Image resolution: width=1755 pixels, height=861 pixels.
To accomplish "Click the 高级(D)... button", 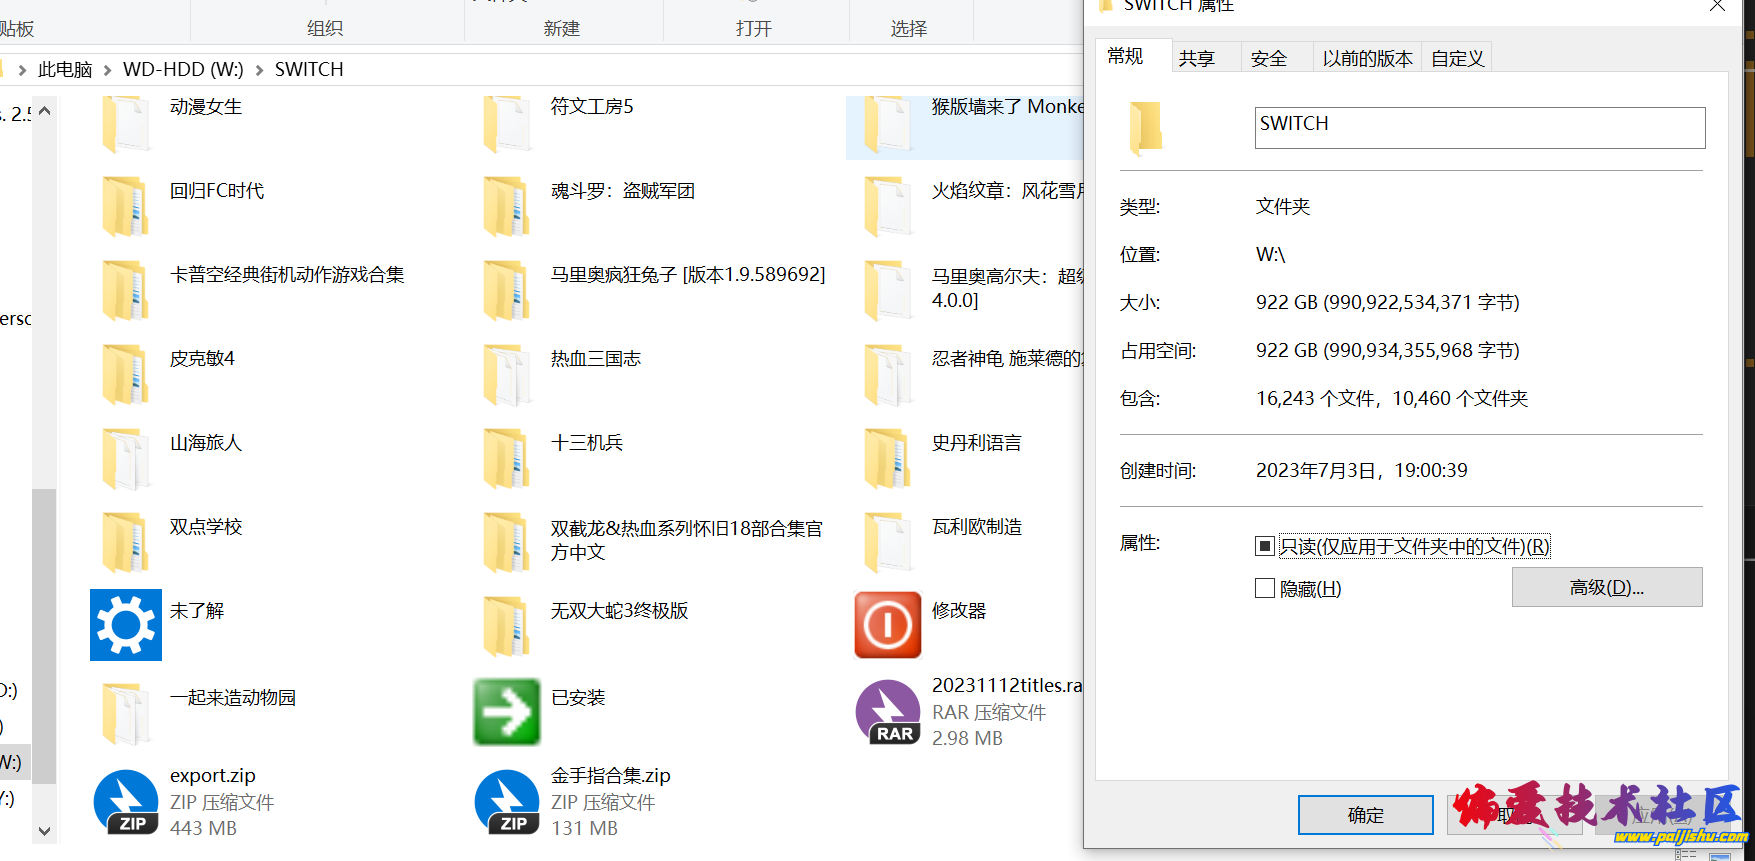I will (x=1607, y=587).
